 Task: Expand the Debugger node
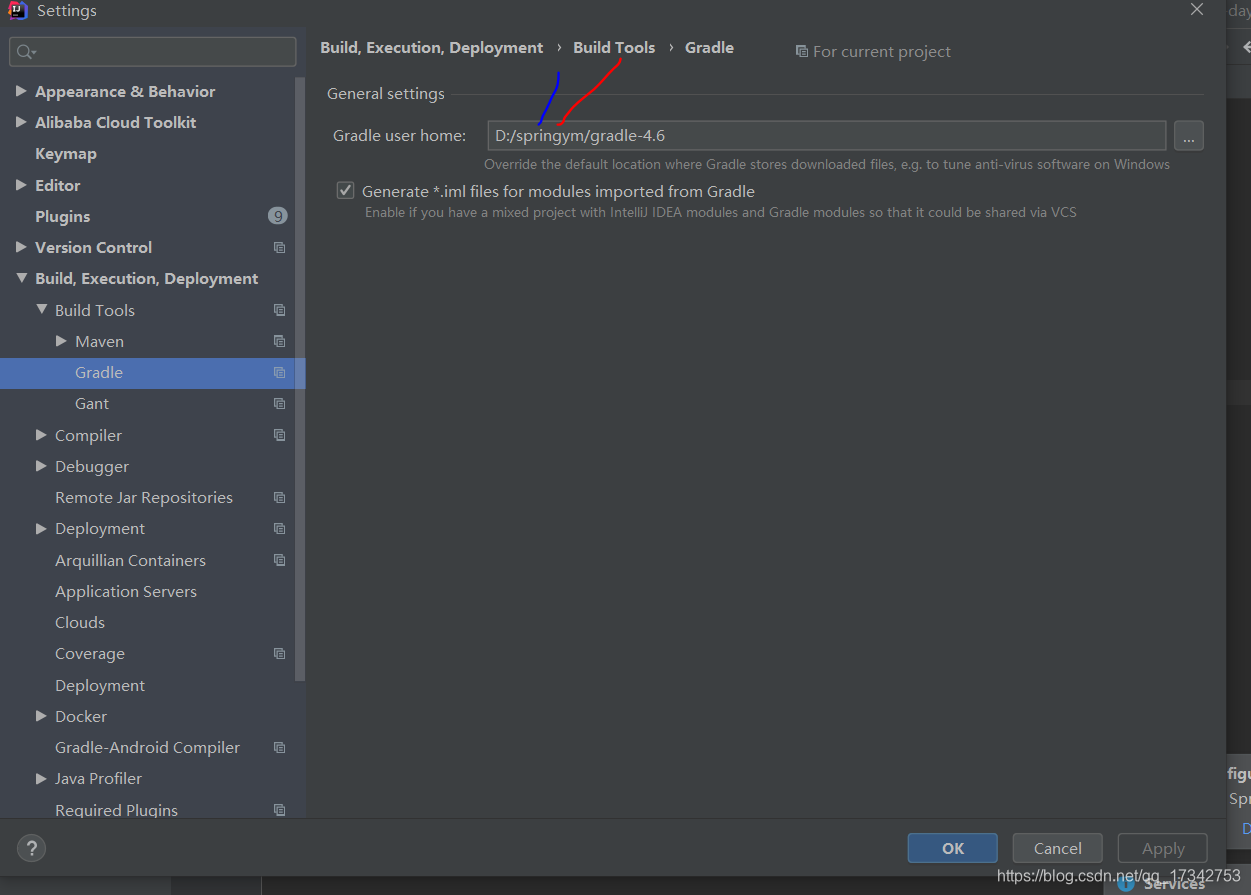[x=41, y=466]
